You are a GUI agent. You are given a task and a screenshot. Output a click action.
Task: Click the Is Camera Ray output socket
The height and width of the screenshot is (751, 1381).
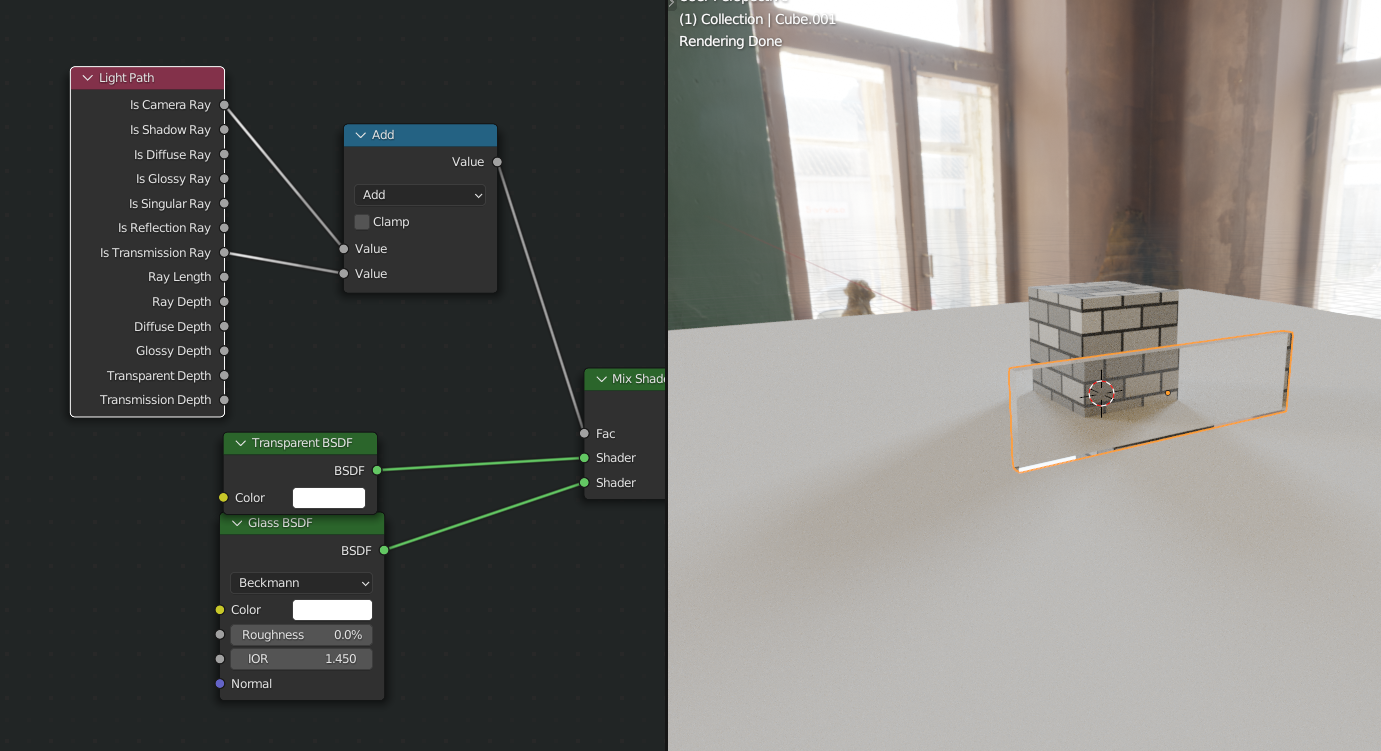(224, 105)
